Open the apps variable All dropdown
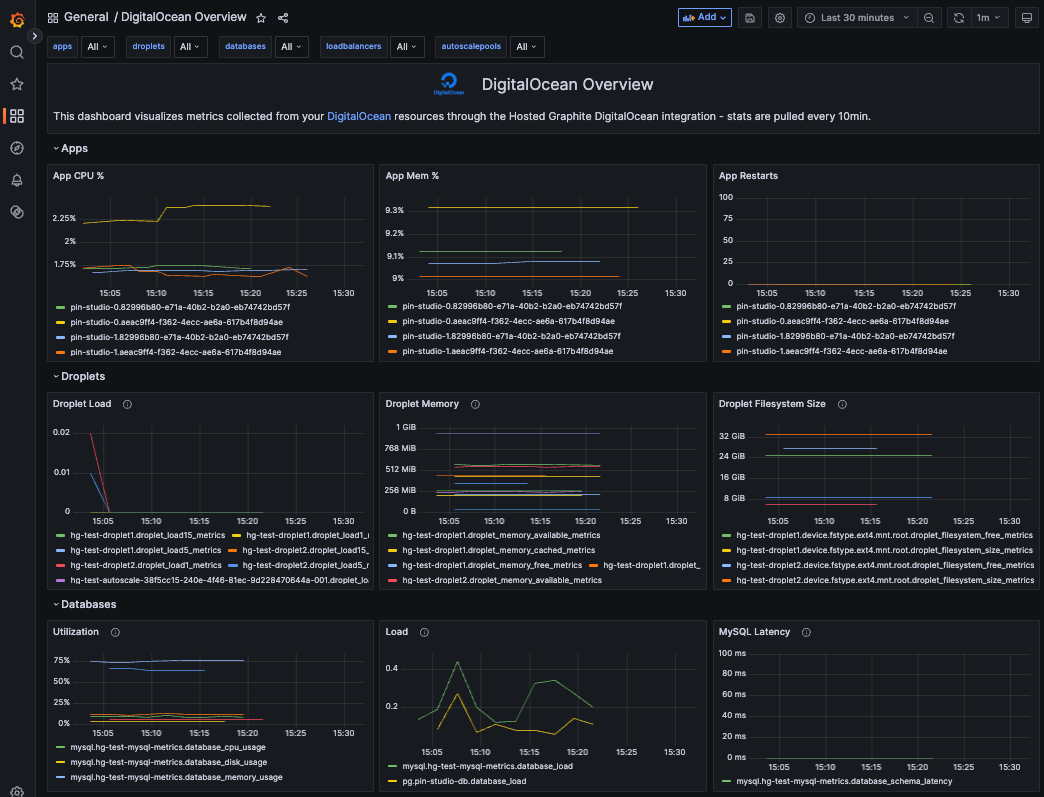 97,47
